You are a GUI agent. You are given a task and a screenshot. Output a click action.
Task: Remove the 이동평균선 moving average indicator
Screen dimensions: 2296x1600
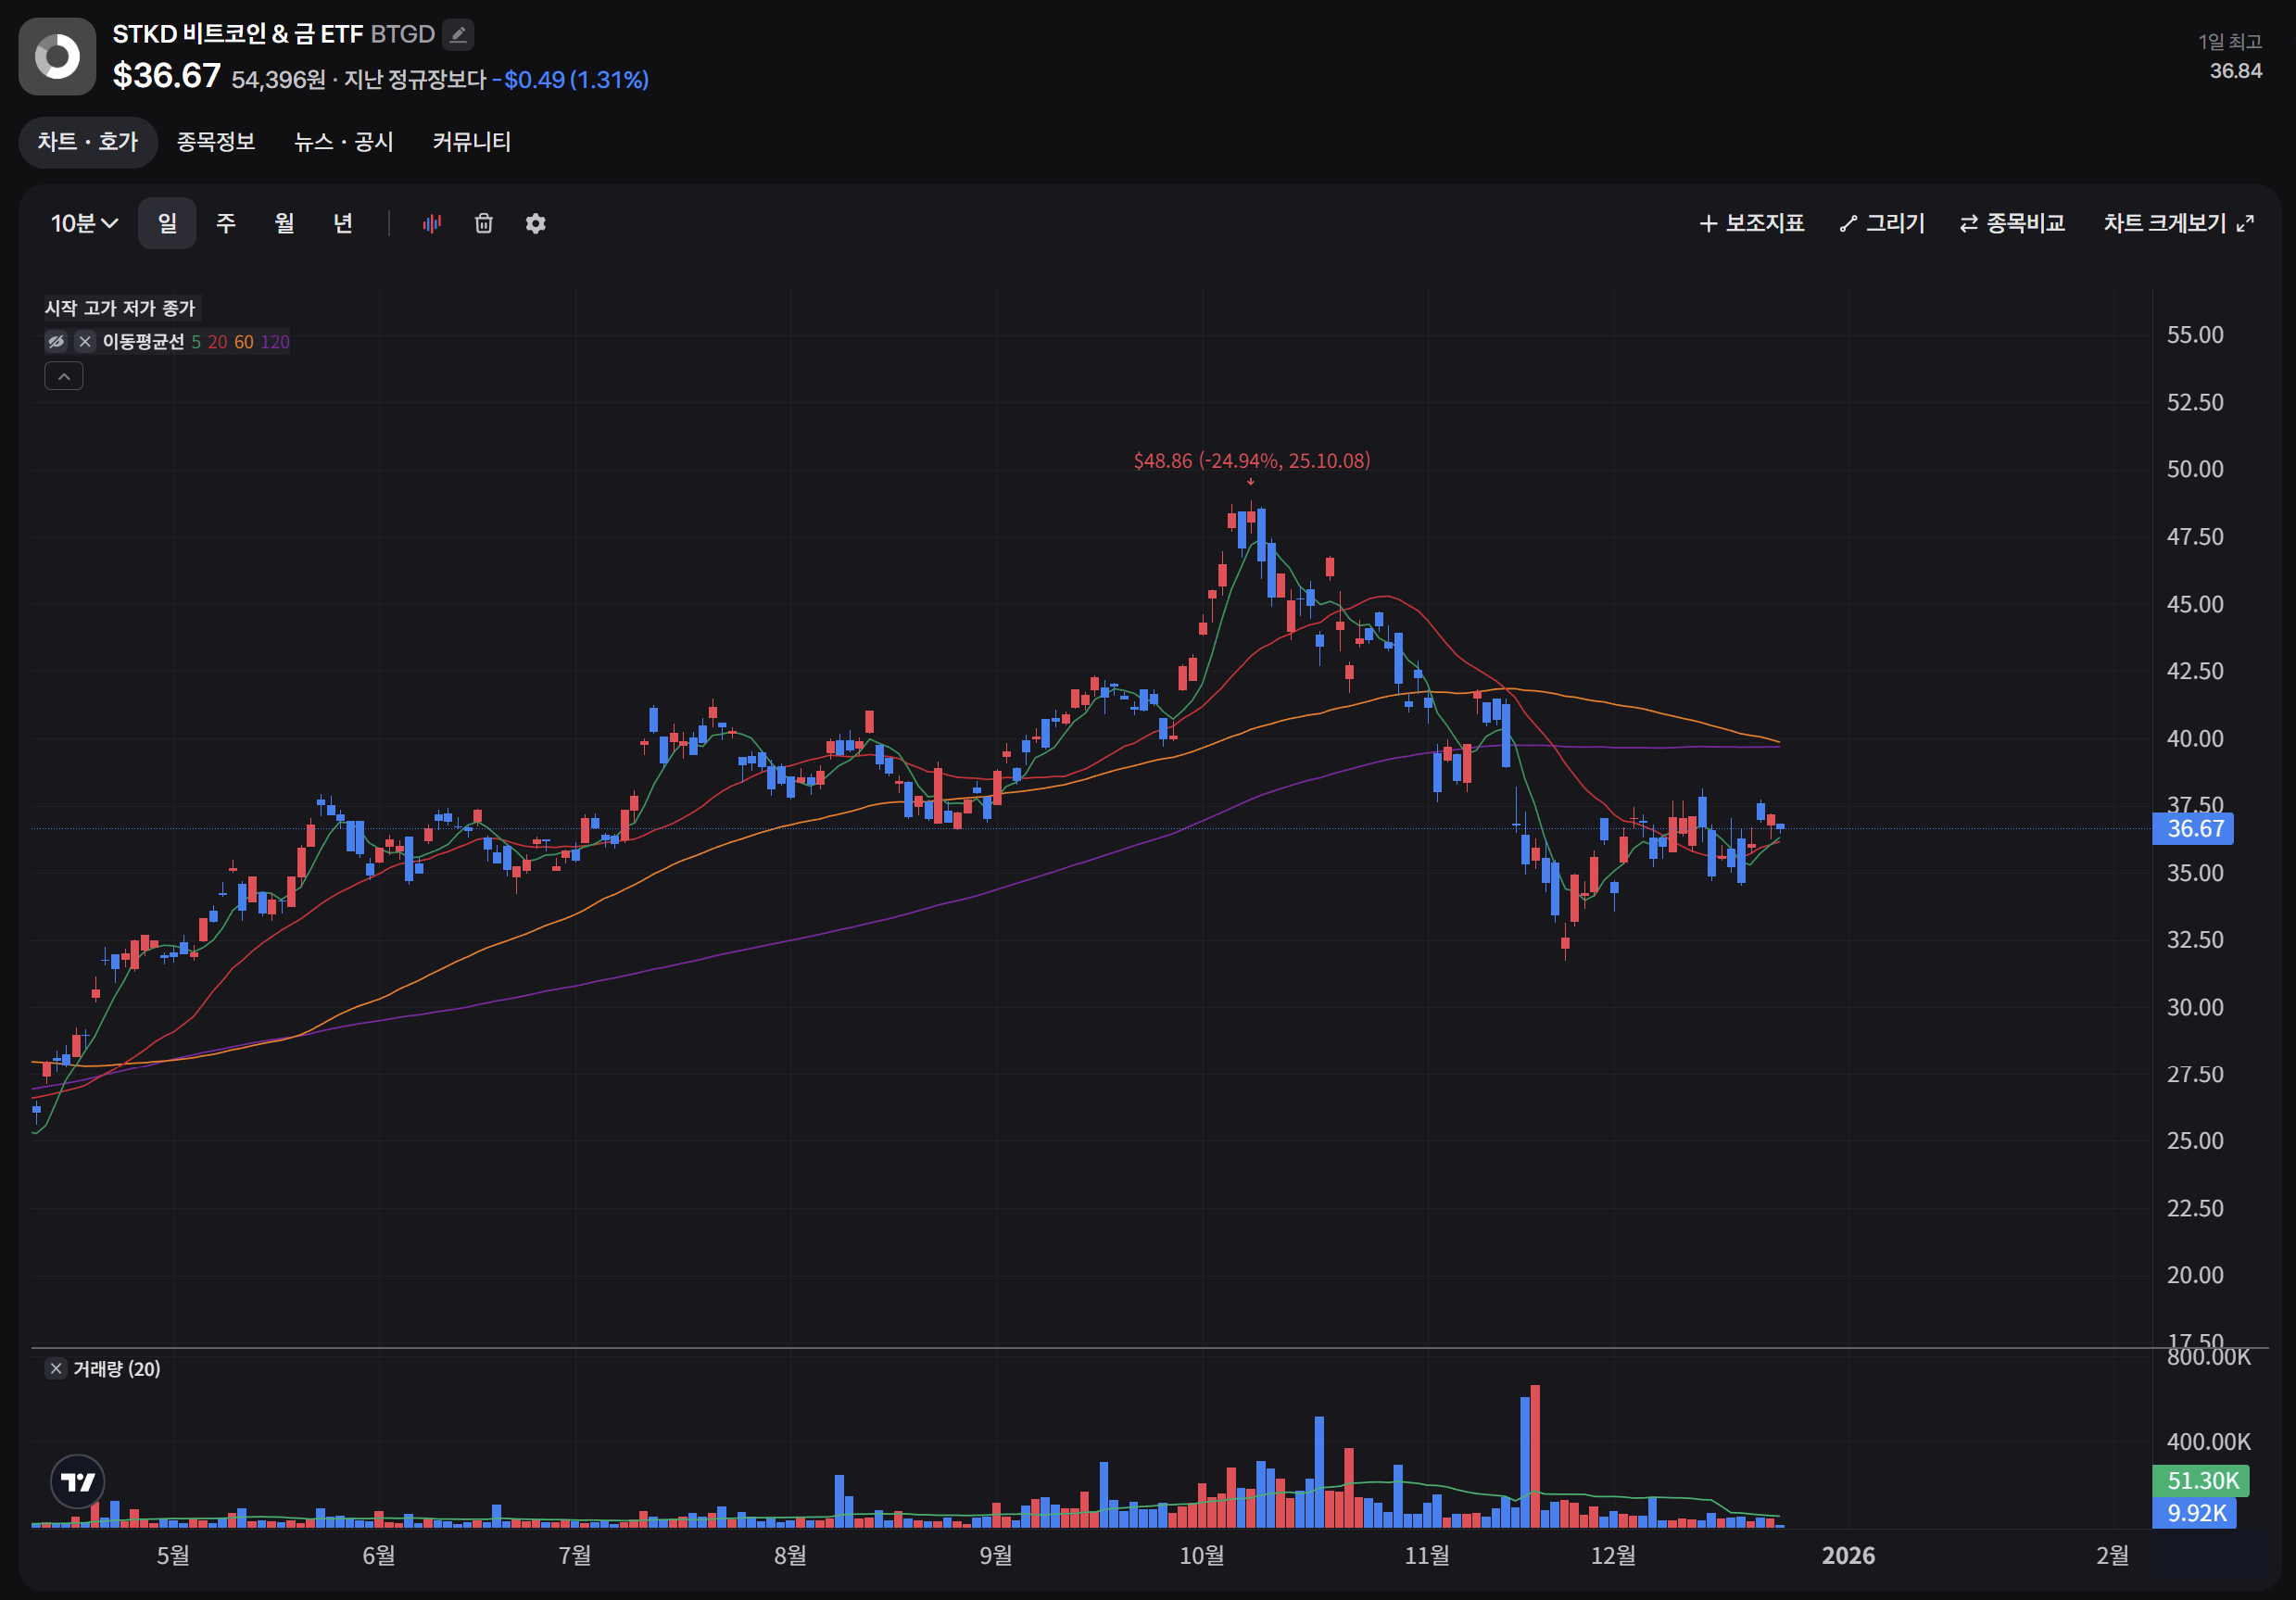[x=85, y=342]
